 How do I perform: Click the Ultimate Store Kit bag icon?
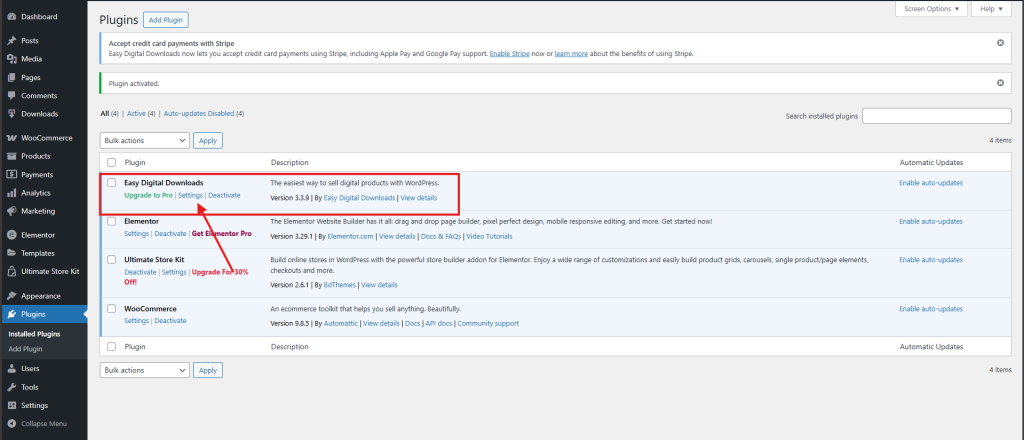pyautogui.click(x=11, y=272)
